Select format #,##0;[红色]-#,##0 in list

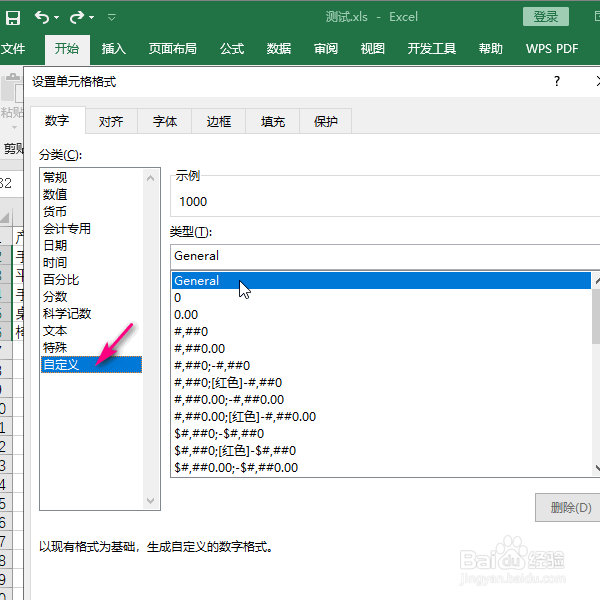pyautogui.click(x=381, y=382)
